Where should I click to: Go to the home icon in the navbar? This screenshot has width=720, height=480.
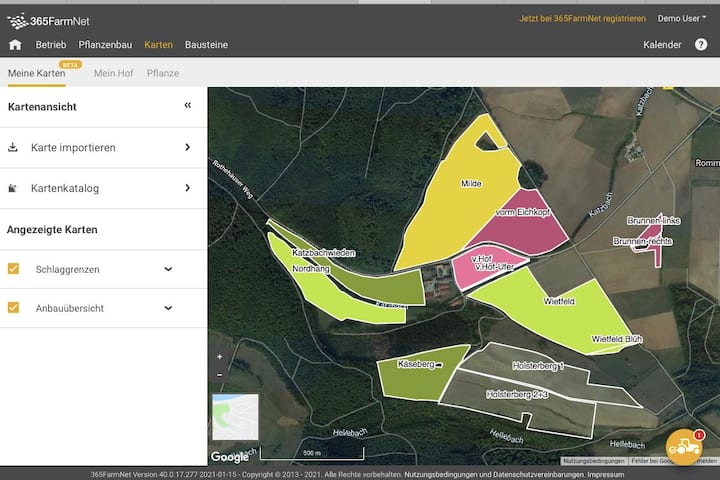(x=15, y=45)
